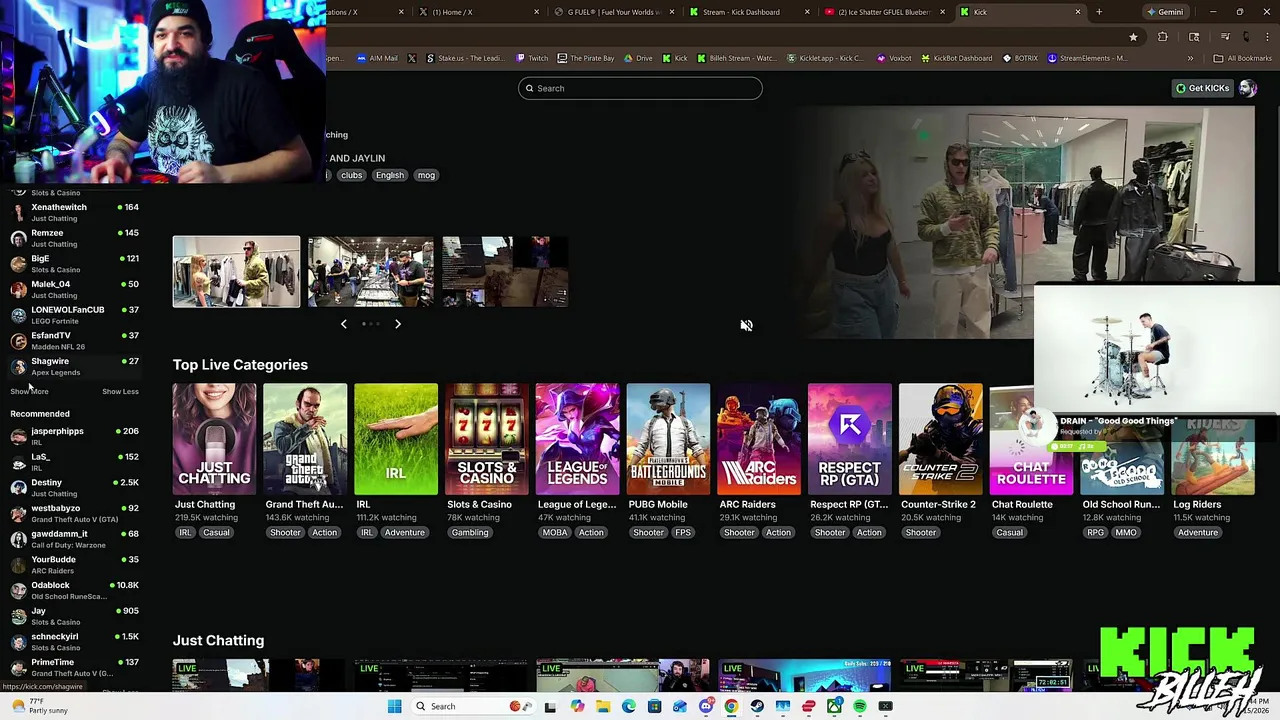Open the Respect RP (GTA) category card
The width and height of the screenshot is (1280, 720).
click(850, 439)
